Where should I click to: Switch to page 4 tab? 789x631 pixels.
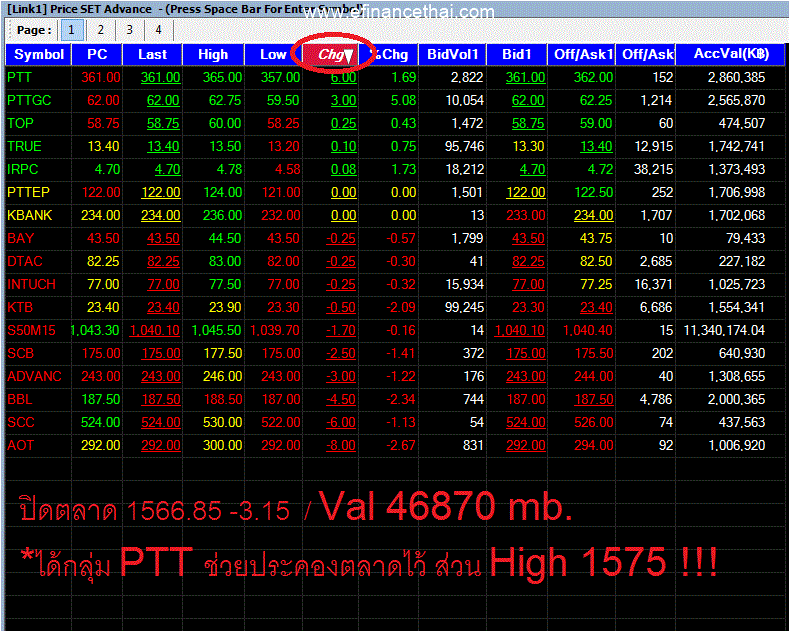click(158, 30)
